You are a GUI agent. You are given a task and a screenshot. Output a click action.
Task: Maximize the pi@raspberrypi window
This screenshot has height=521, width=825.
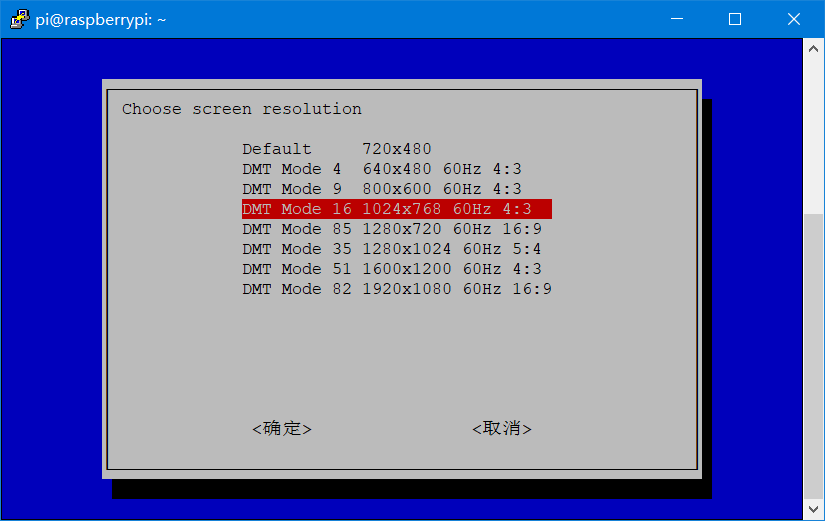(735, 19)
